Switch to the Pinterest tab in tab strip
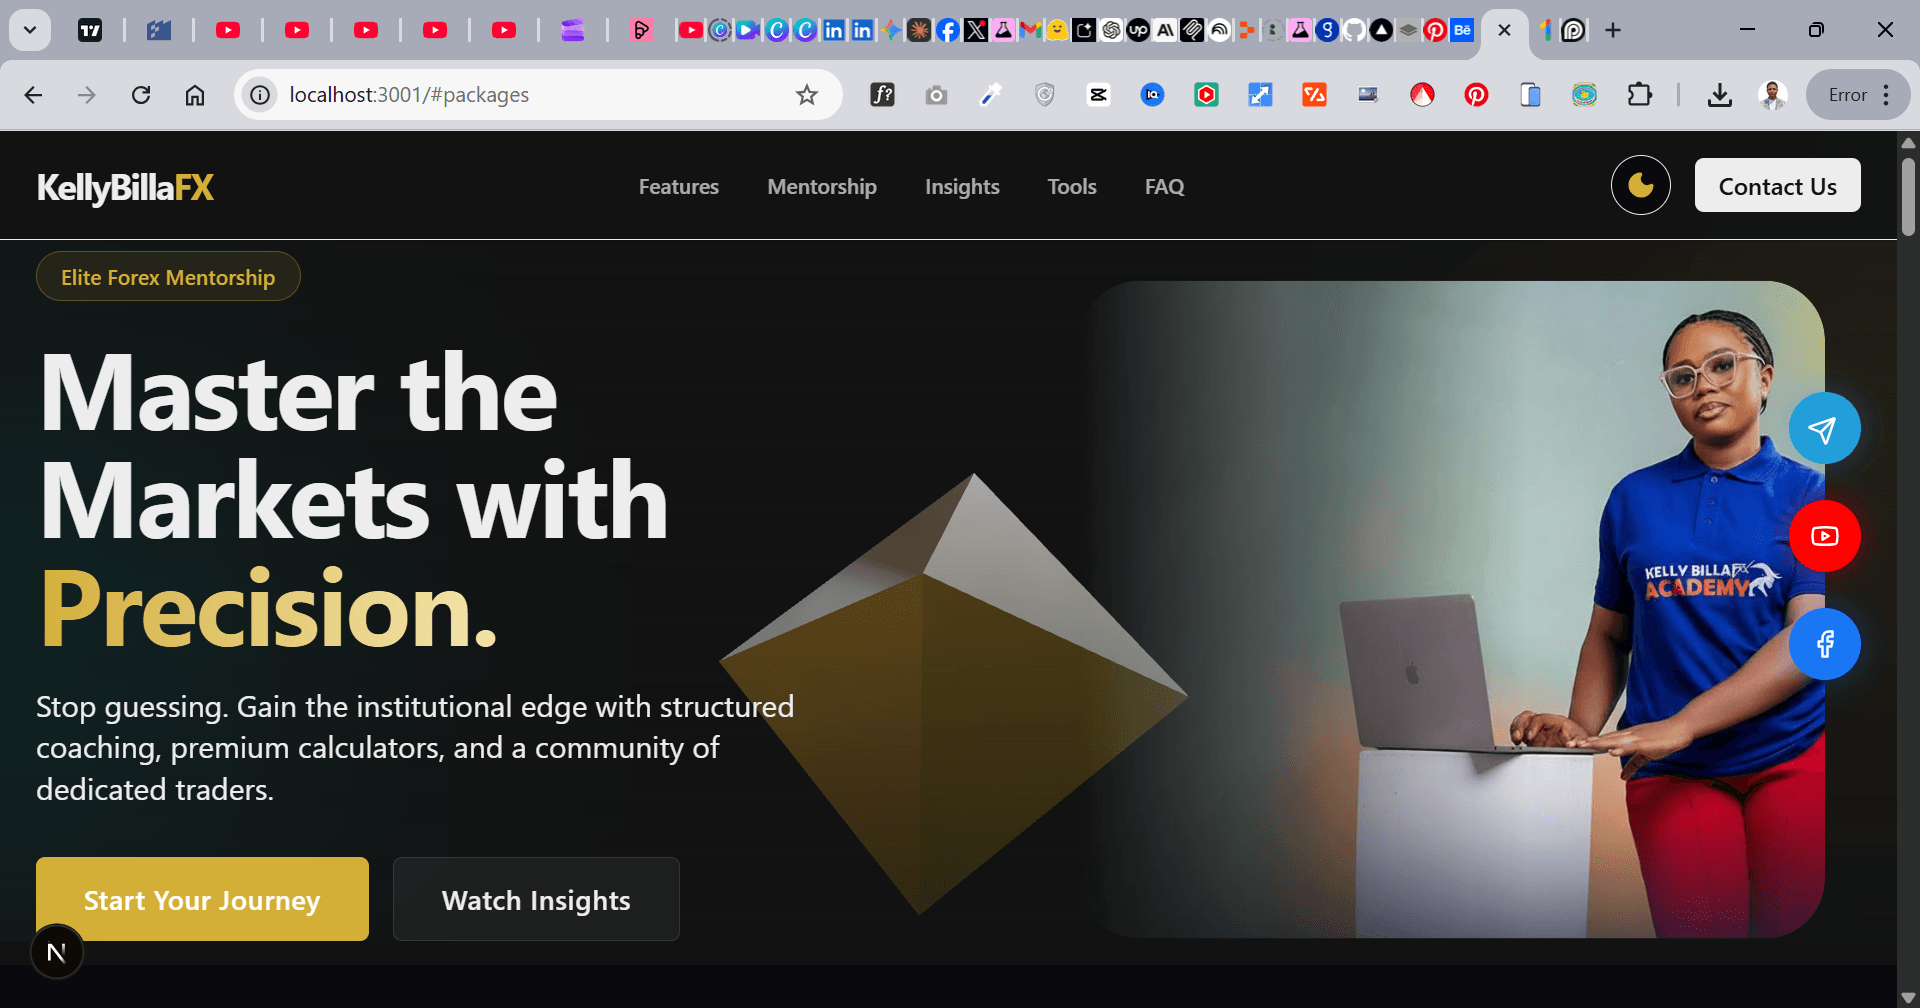This screenshot has width=1920, height=1008. click(x=1435, y=30)
